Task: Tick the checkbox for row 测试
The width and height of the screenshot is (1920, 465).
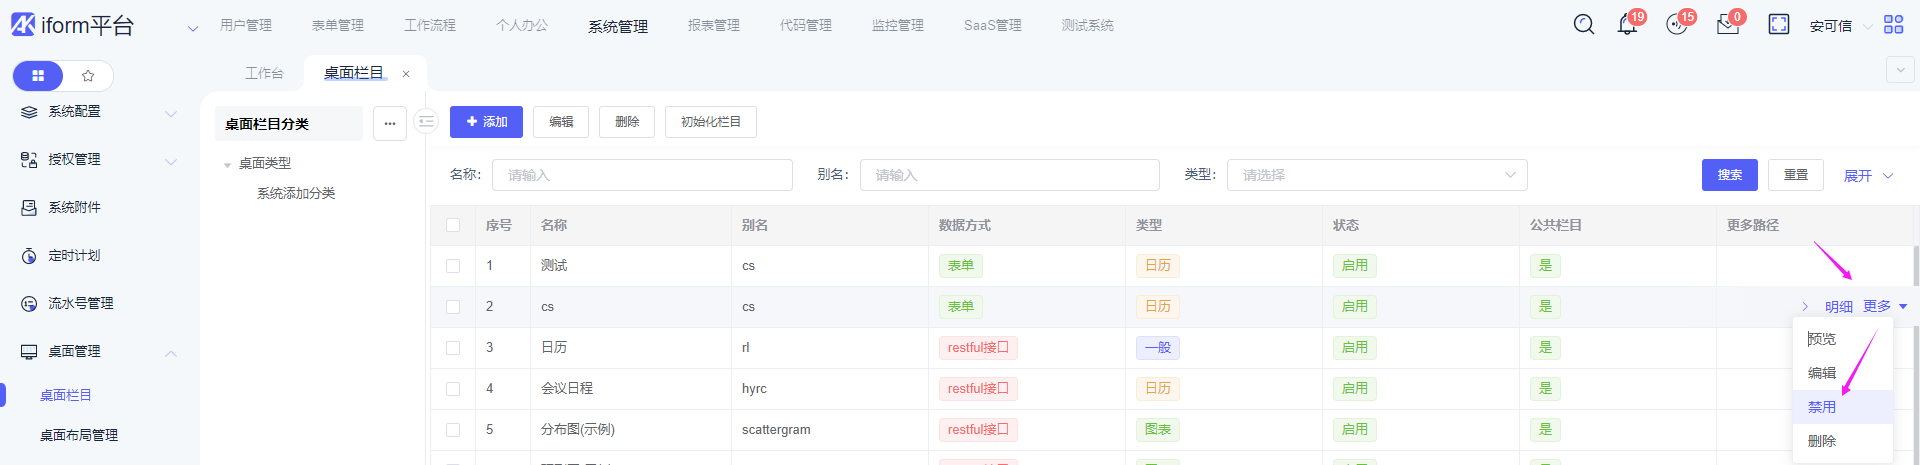Action: click(453, 266)
